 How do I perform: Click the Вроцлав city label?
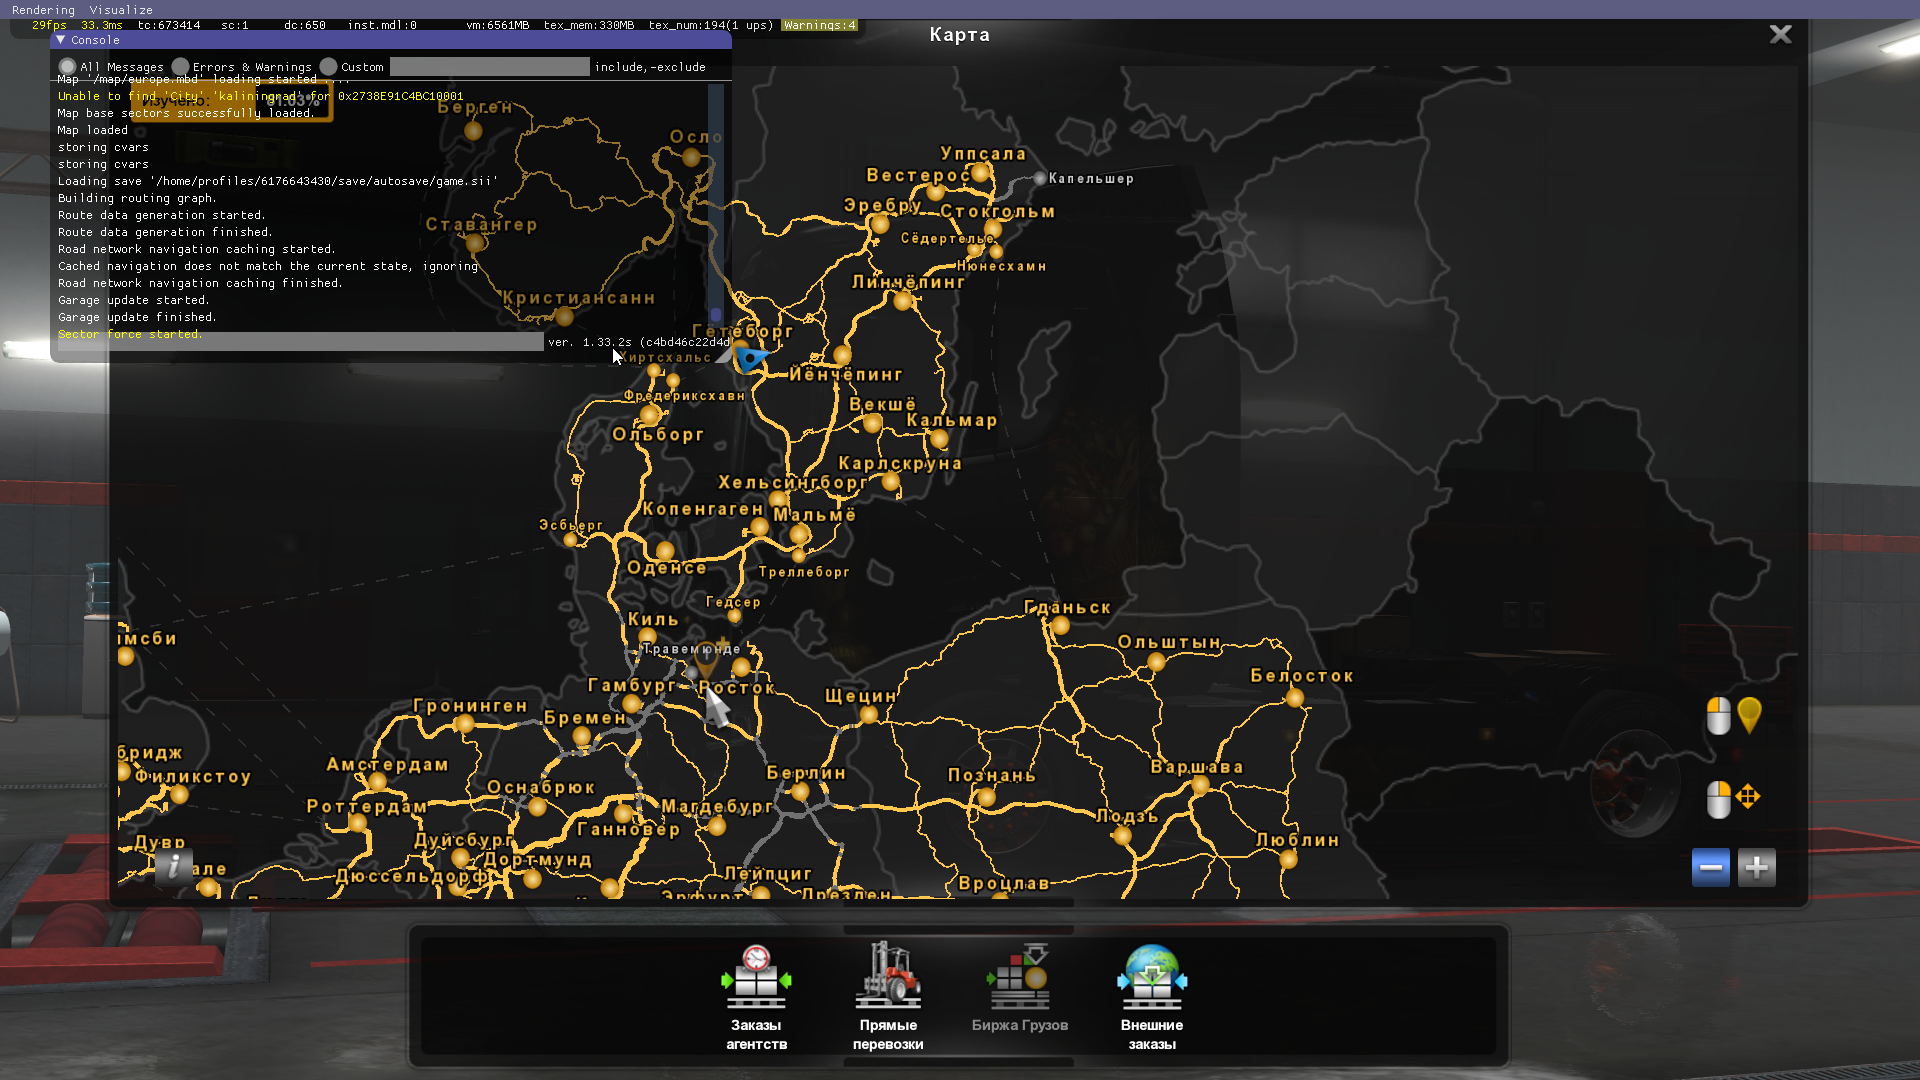click(x=1004, y=884)
